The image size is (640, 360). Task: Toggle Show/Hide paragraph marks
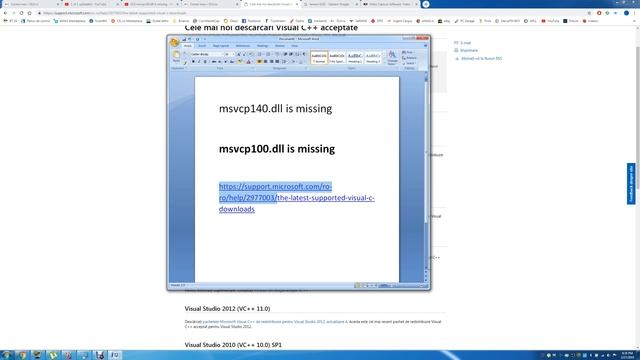tap(304, 54)
